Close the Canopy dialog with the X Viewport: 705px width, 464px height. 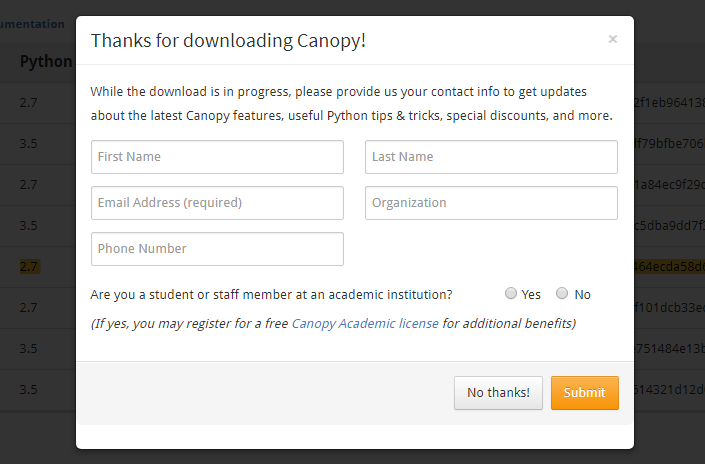click(x=612, y=40)
